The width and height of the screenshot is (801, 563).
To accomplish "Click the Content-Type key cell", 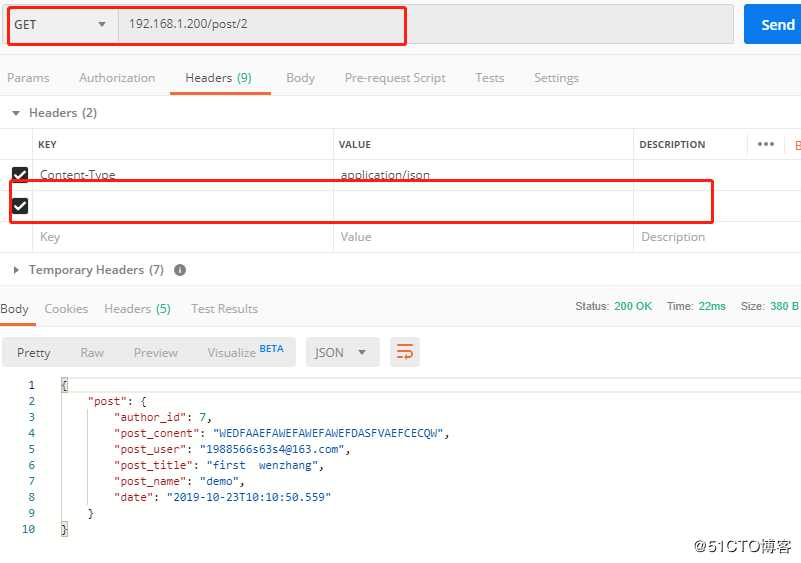I will point(183,175).
